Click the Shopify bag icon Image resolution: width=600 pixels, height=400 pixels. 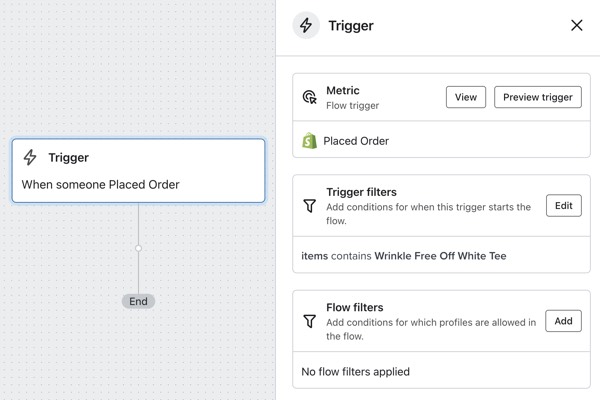click(x=310, y=141)
